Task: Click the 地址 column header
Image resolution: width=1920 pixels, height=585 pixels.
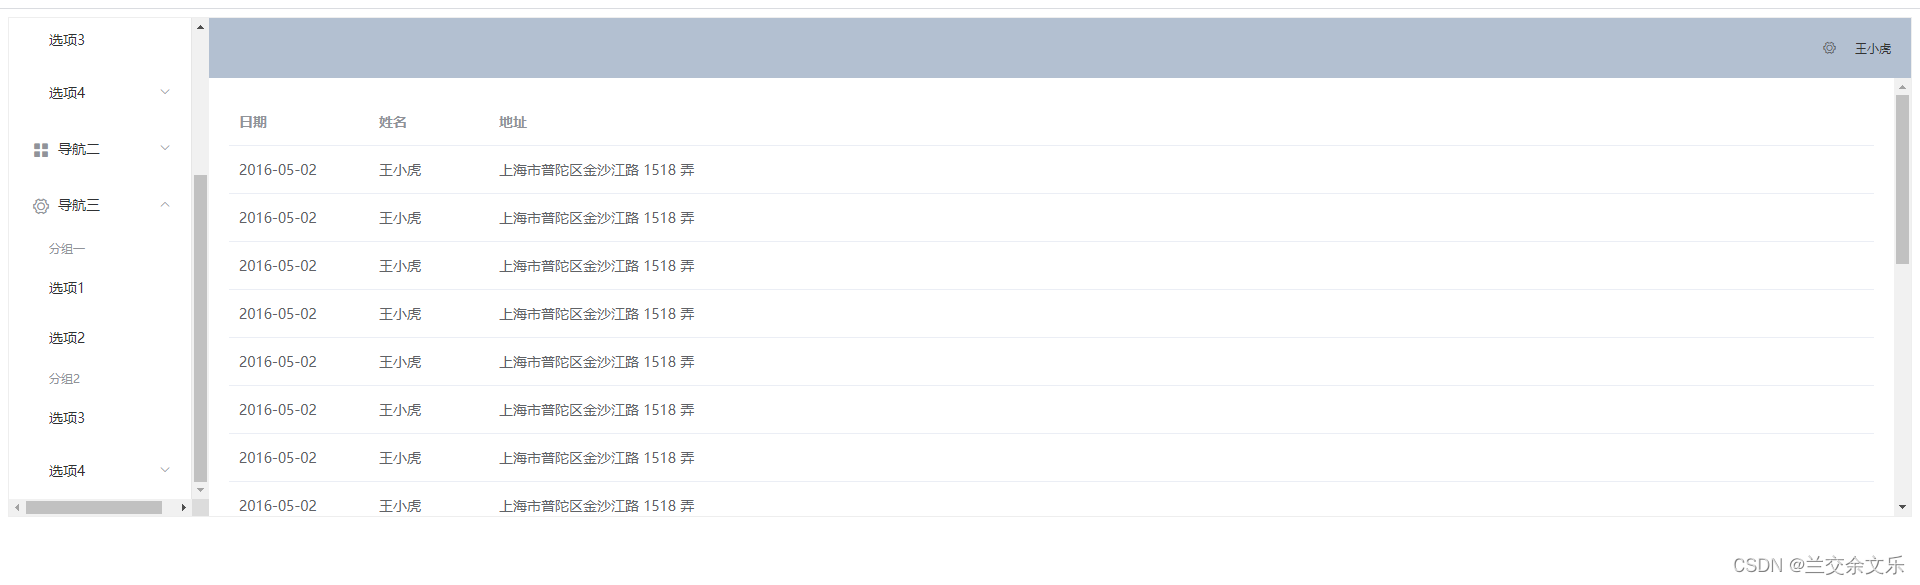Action: pyautogui.click(x=513, y=122)
